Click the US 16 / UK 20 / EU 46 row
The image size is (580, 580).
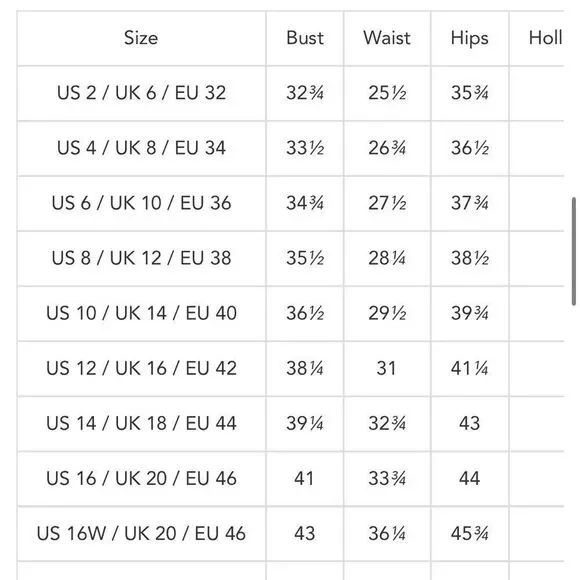coord(290,479)
